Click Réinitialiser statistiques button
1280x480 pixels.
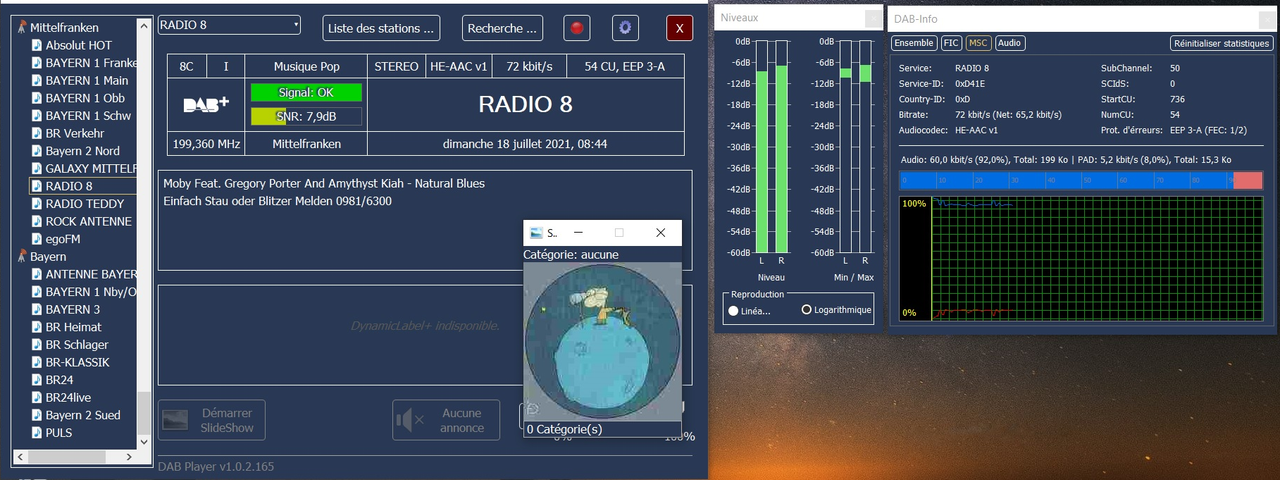coord(1221,43)
